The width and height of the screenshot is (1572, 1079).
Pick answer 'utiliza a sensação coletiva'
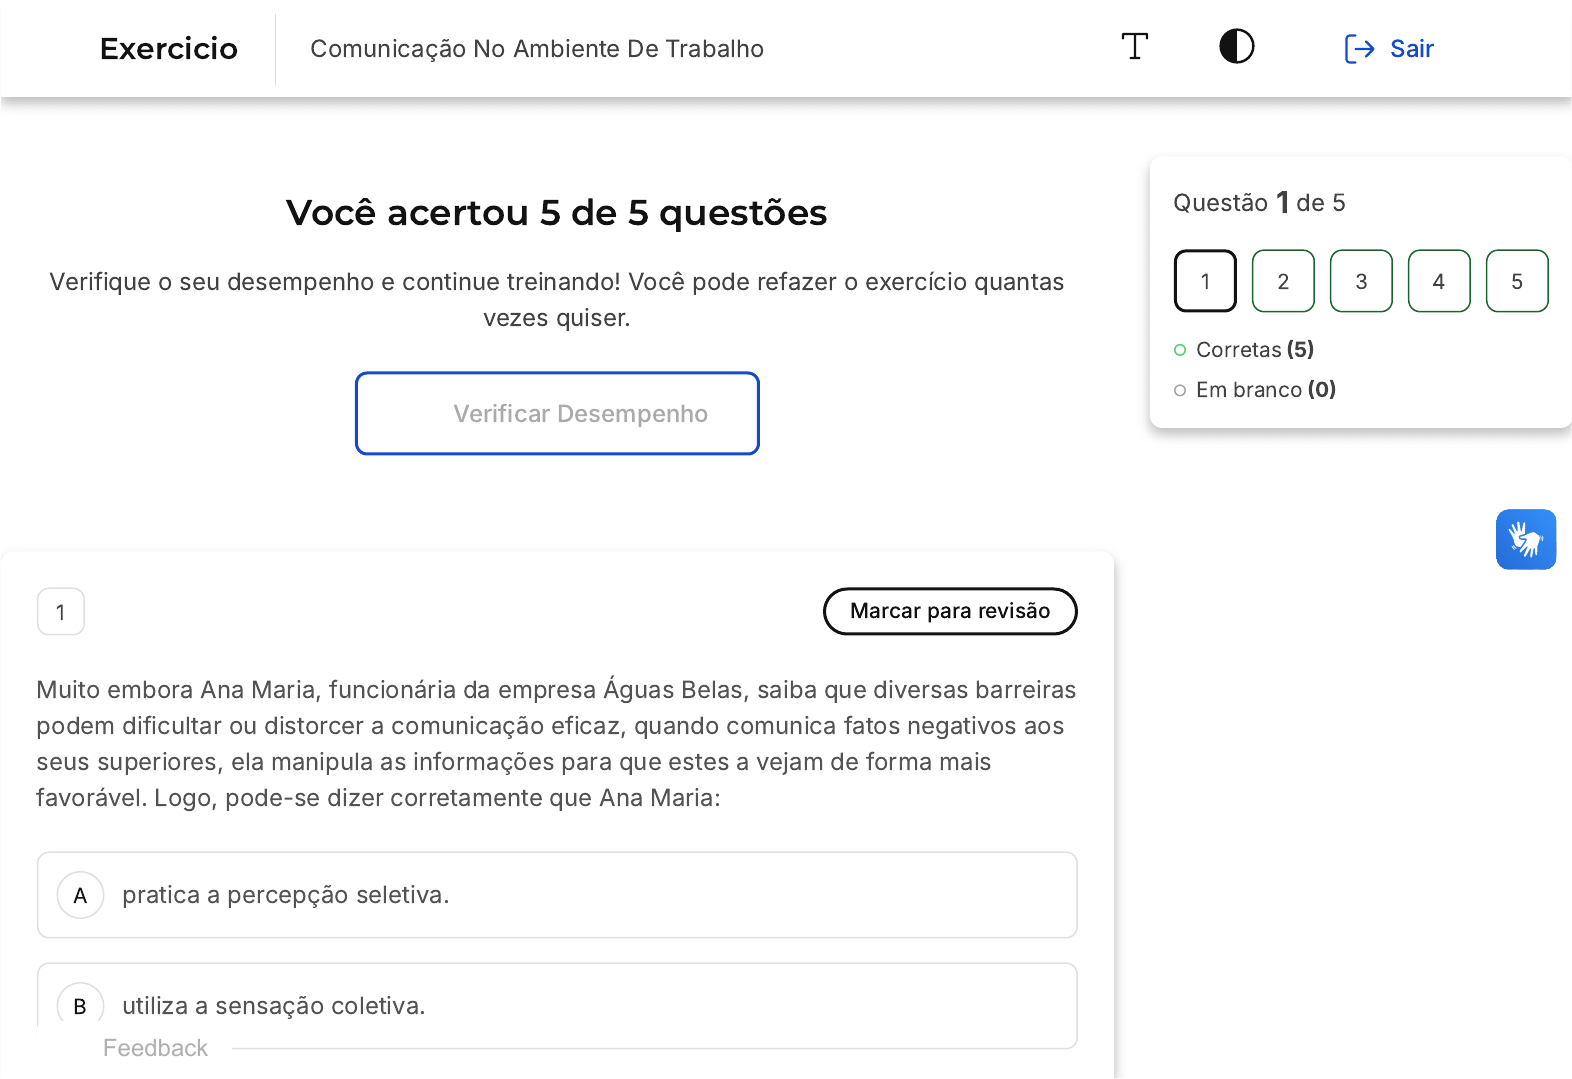click(x=273, y=1006)
